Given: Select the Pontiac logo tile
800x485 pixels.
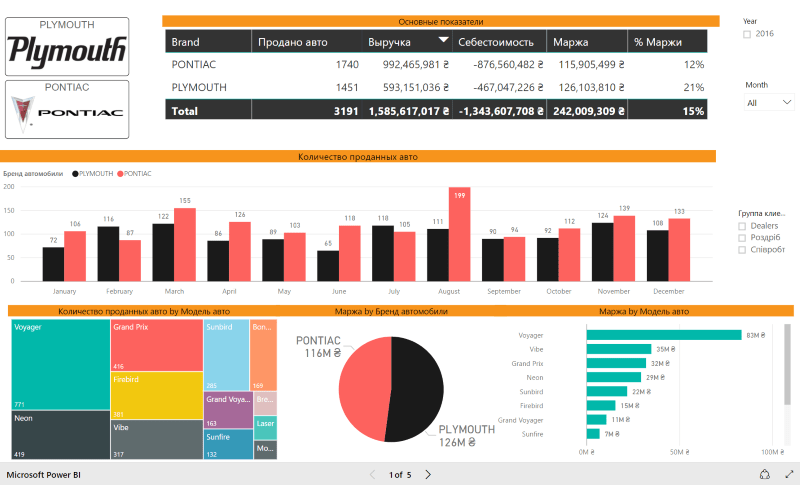Looking at the screenshot, I should pos(67,109).
